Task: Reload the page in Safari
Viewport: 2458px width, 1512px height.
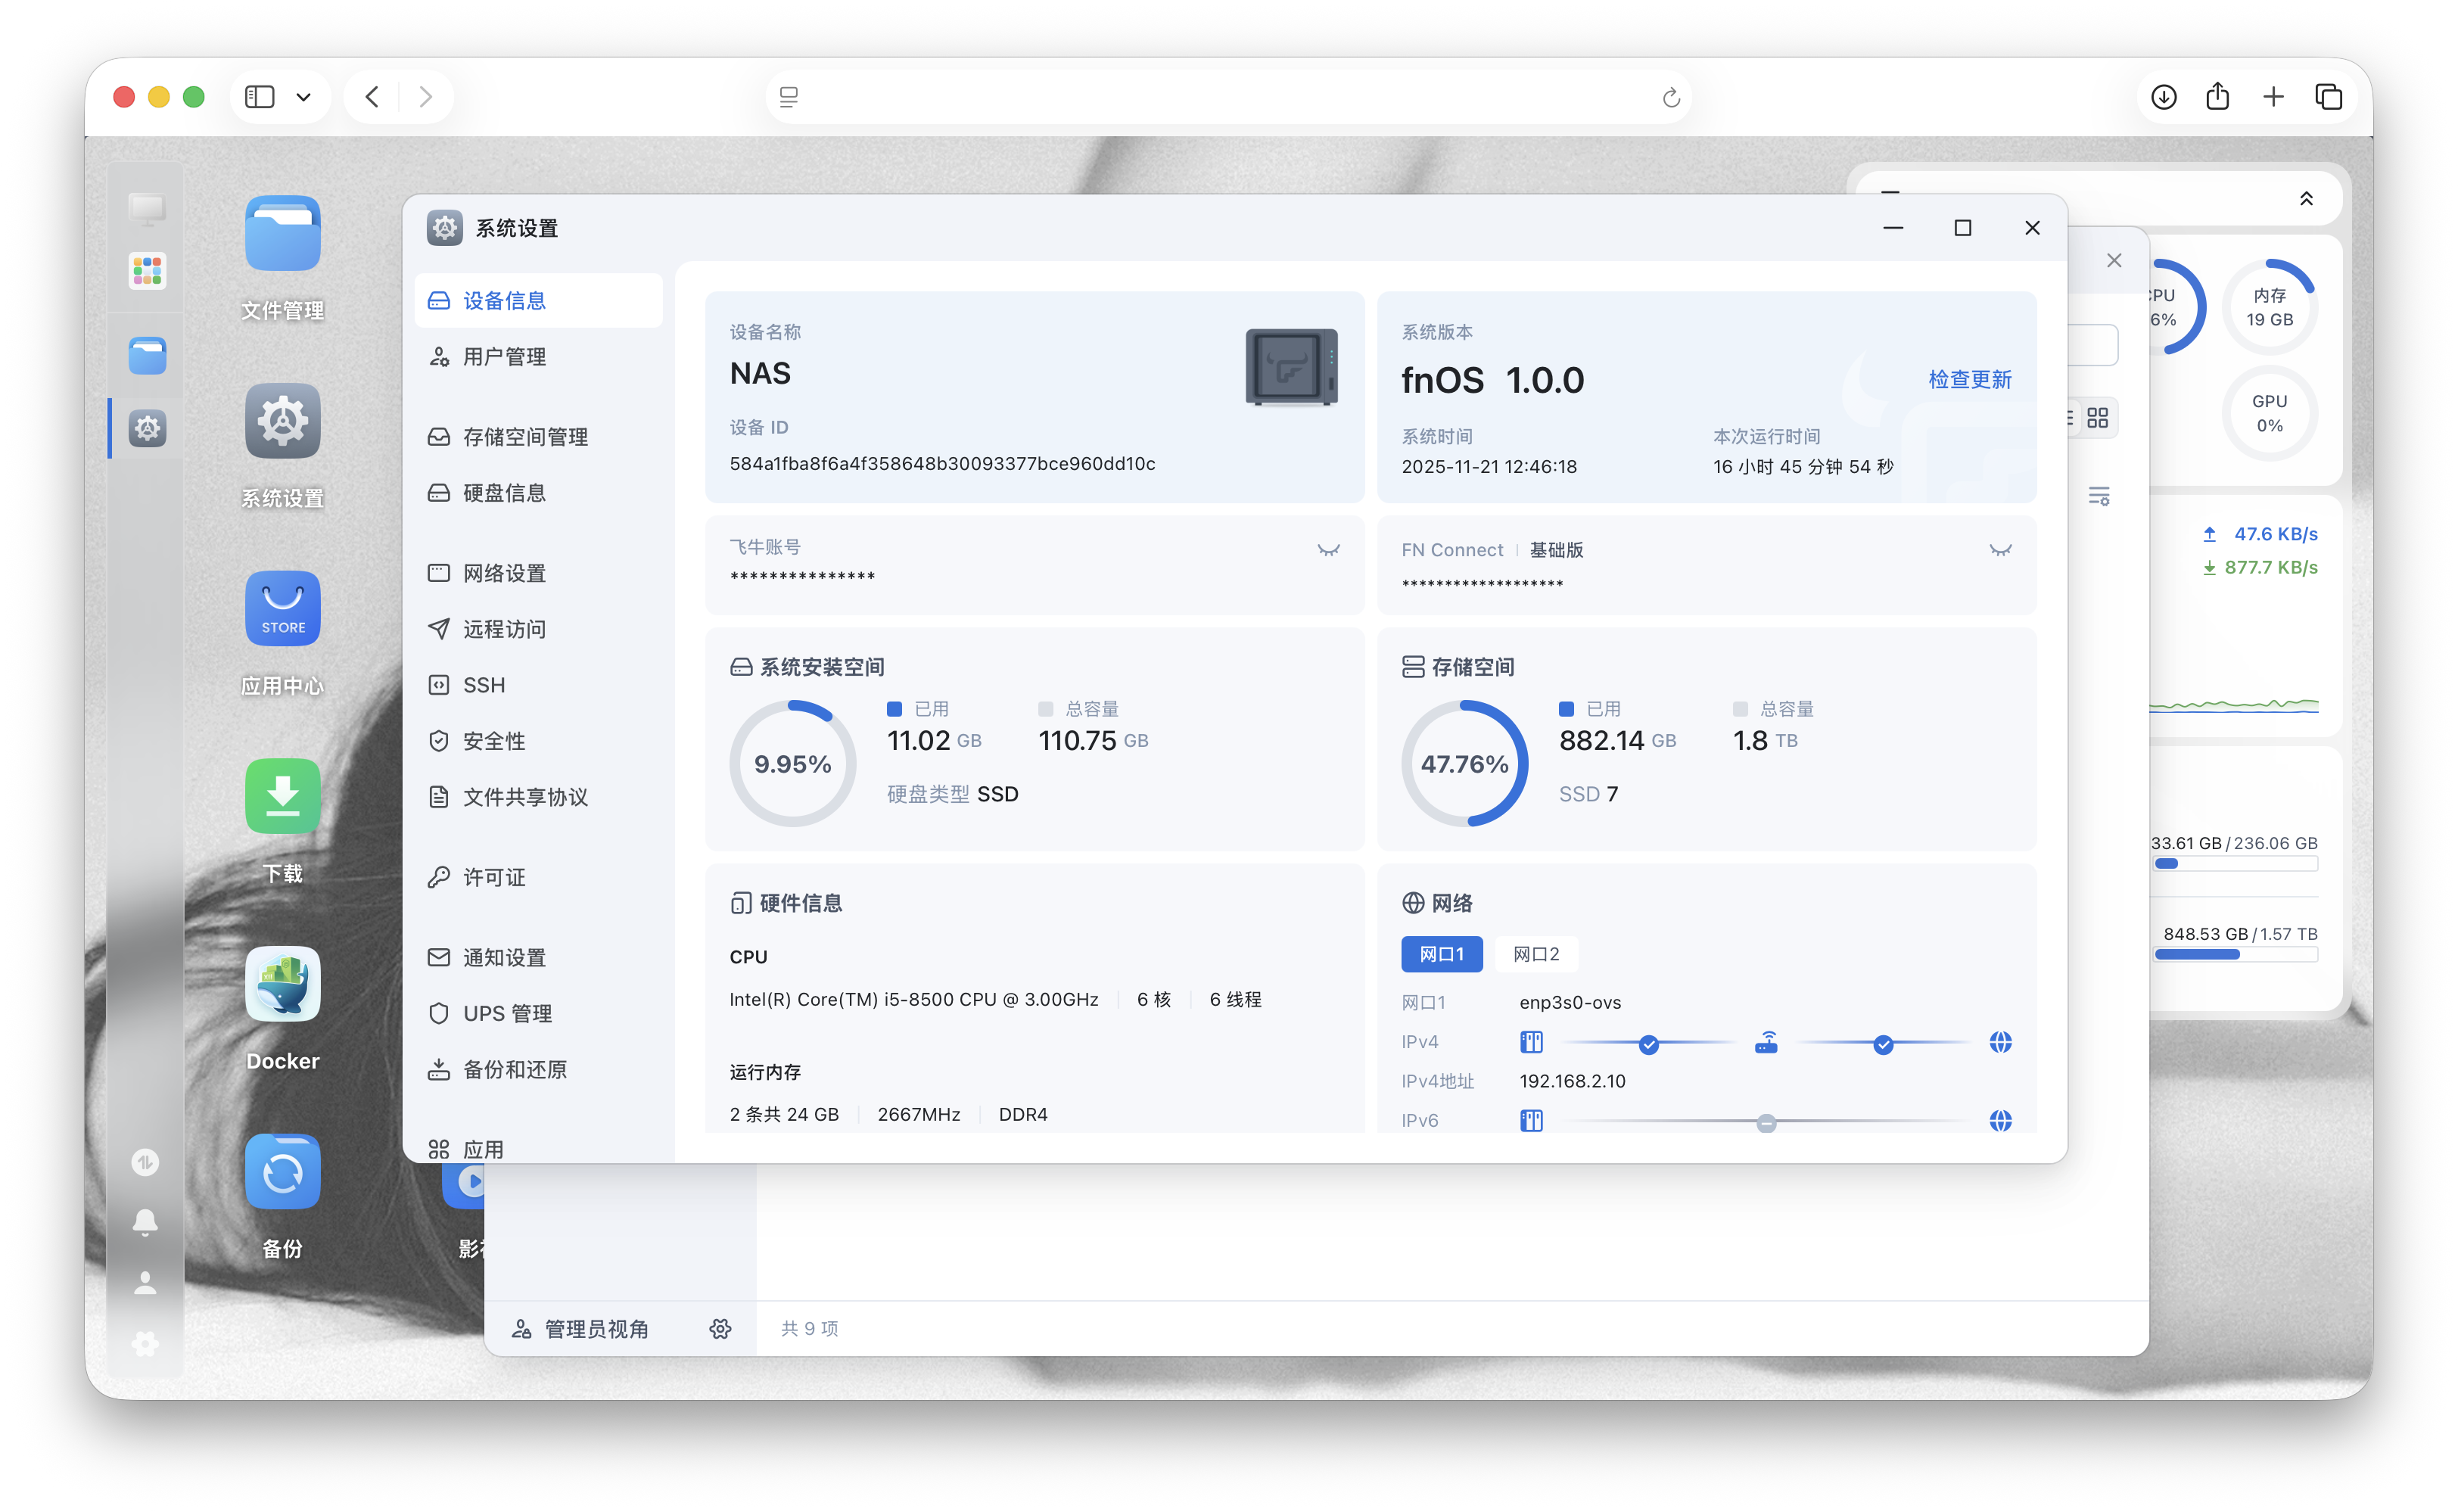Action: tap(1670, 97)
